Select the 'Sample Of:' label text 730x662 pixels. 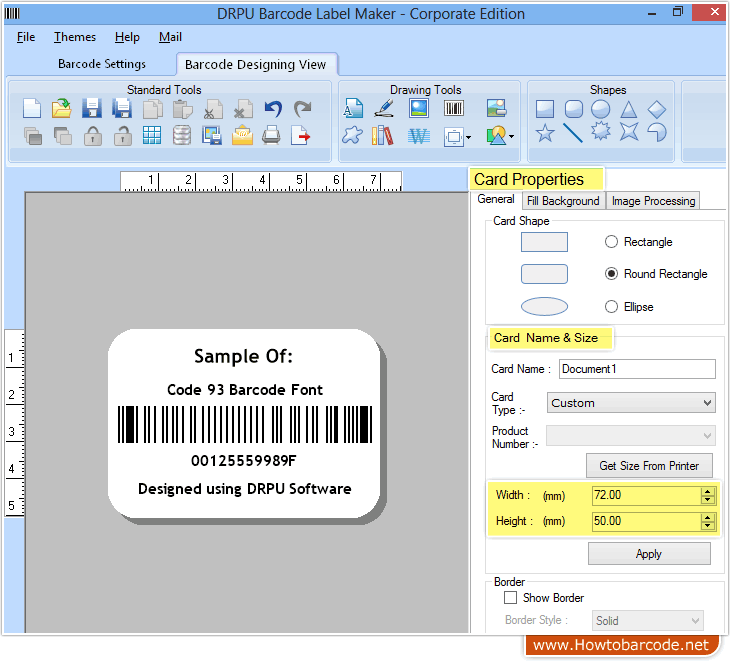(243, 356)
